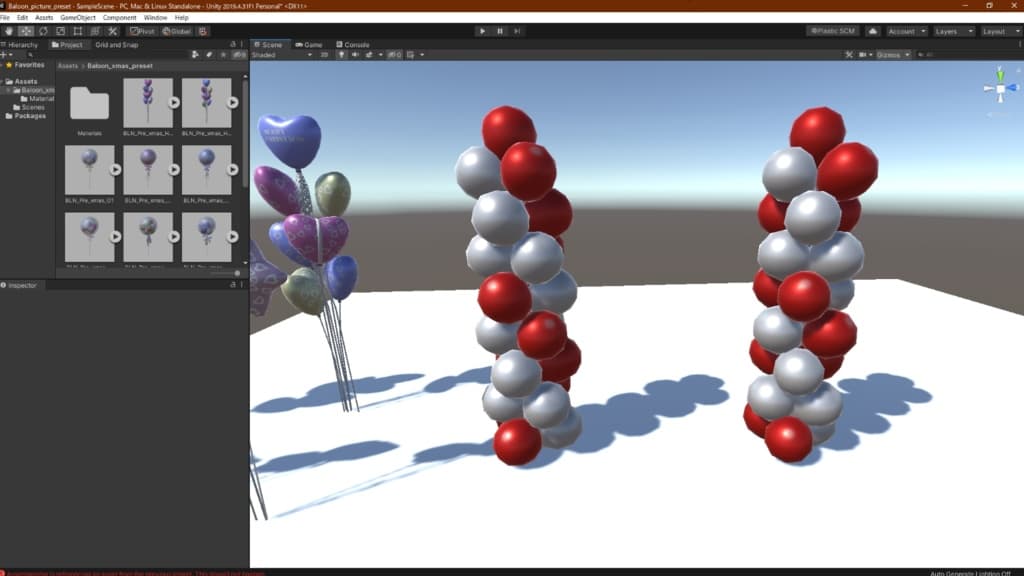Screen dimensions: 1024x576
Task: Select the Scale tool
Action: coord(60,31)
